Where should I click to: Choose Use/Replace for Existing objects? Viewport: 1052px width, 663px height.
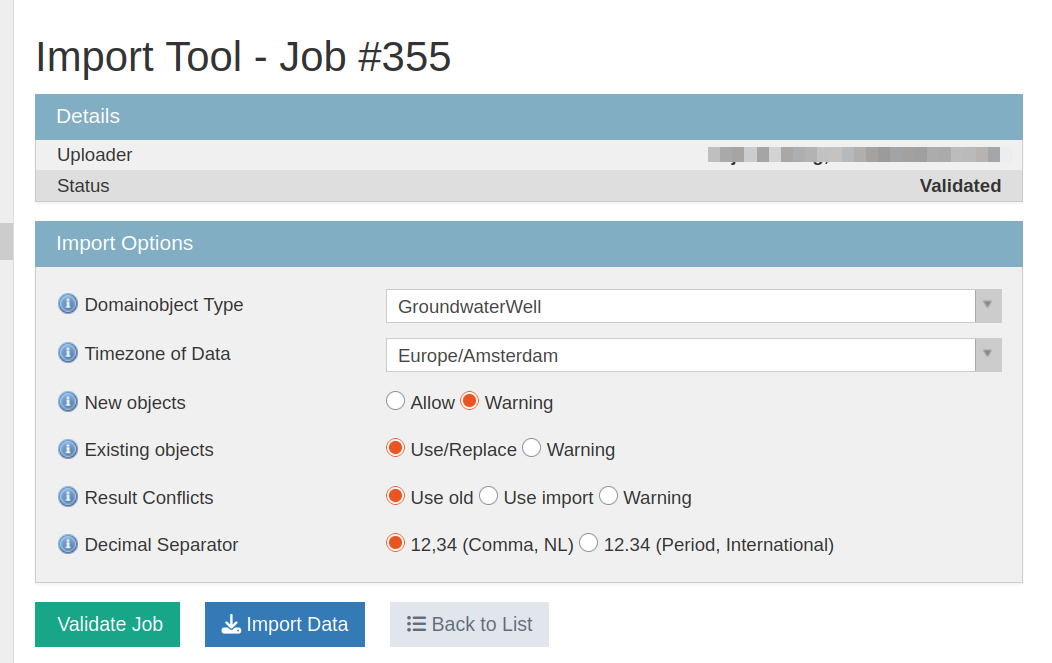(396, 448)
